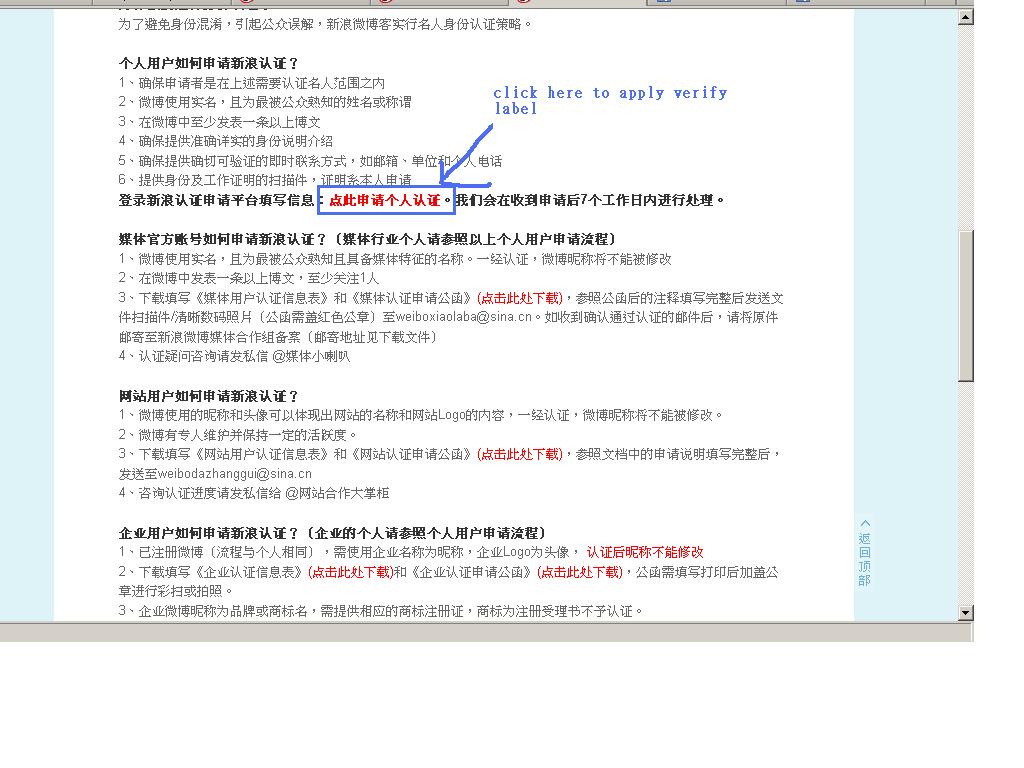This screenshot has width=1024, height=768.
Task: Click the email weibodazhanggui@sina.cn text
Action: pyautogui.click(x=234, y=473)
